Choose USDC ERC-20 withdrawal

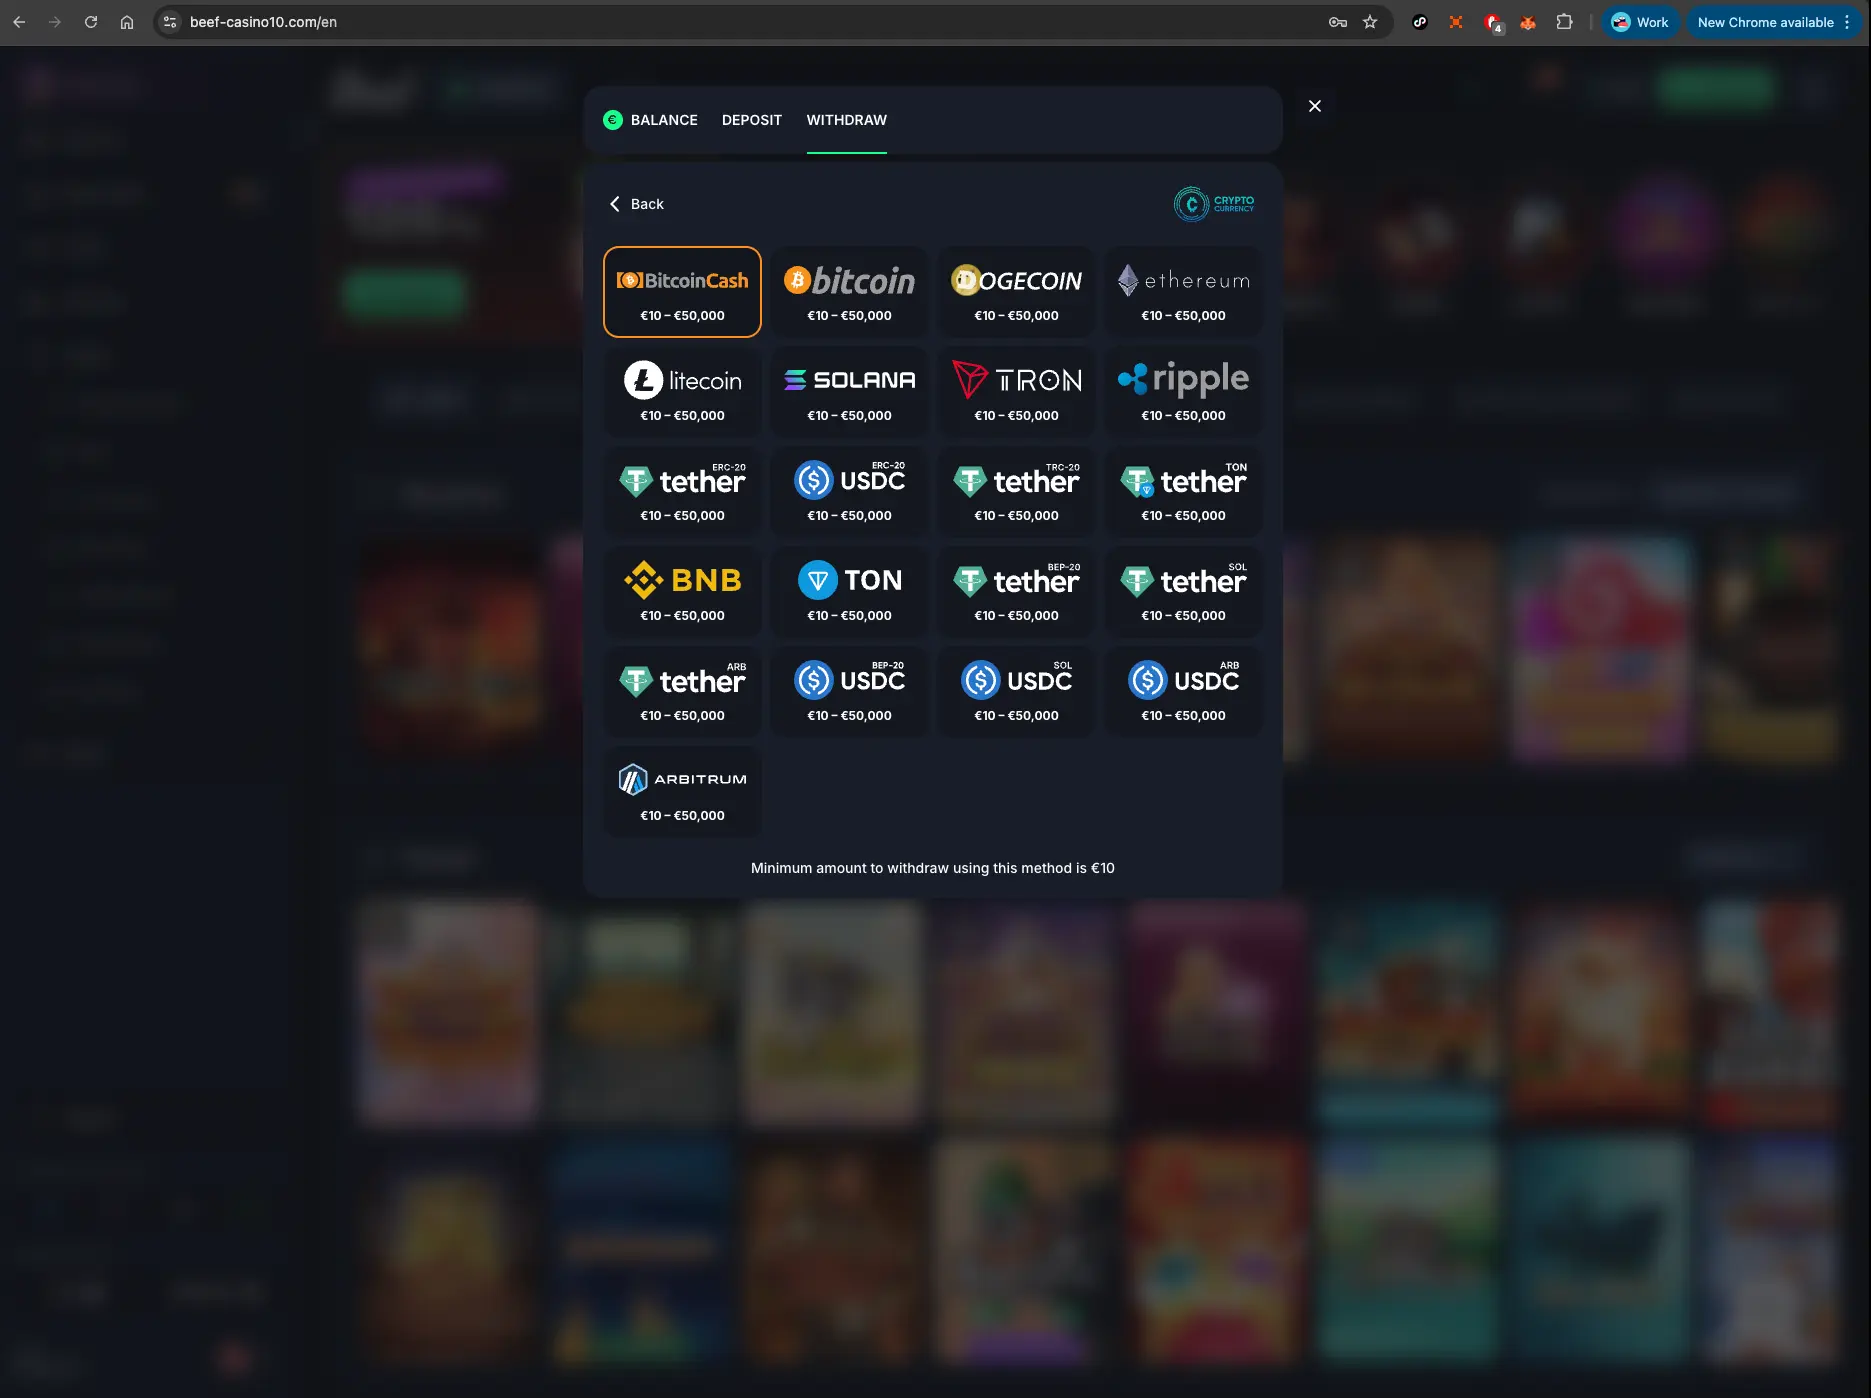pyautogui.click(x=849, y=492)
